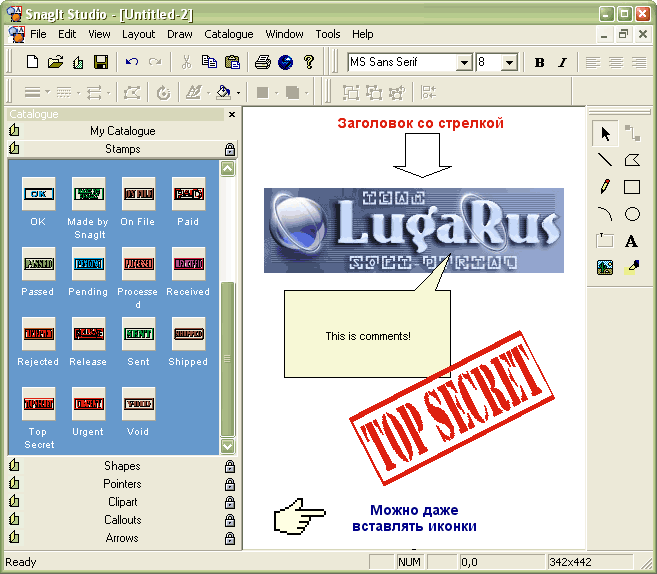Select the Text tool letter A

tap(631, 241)
